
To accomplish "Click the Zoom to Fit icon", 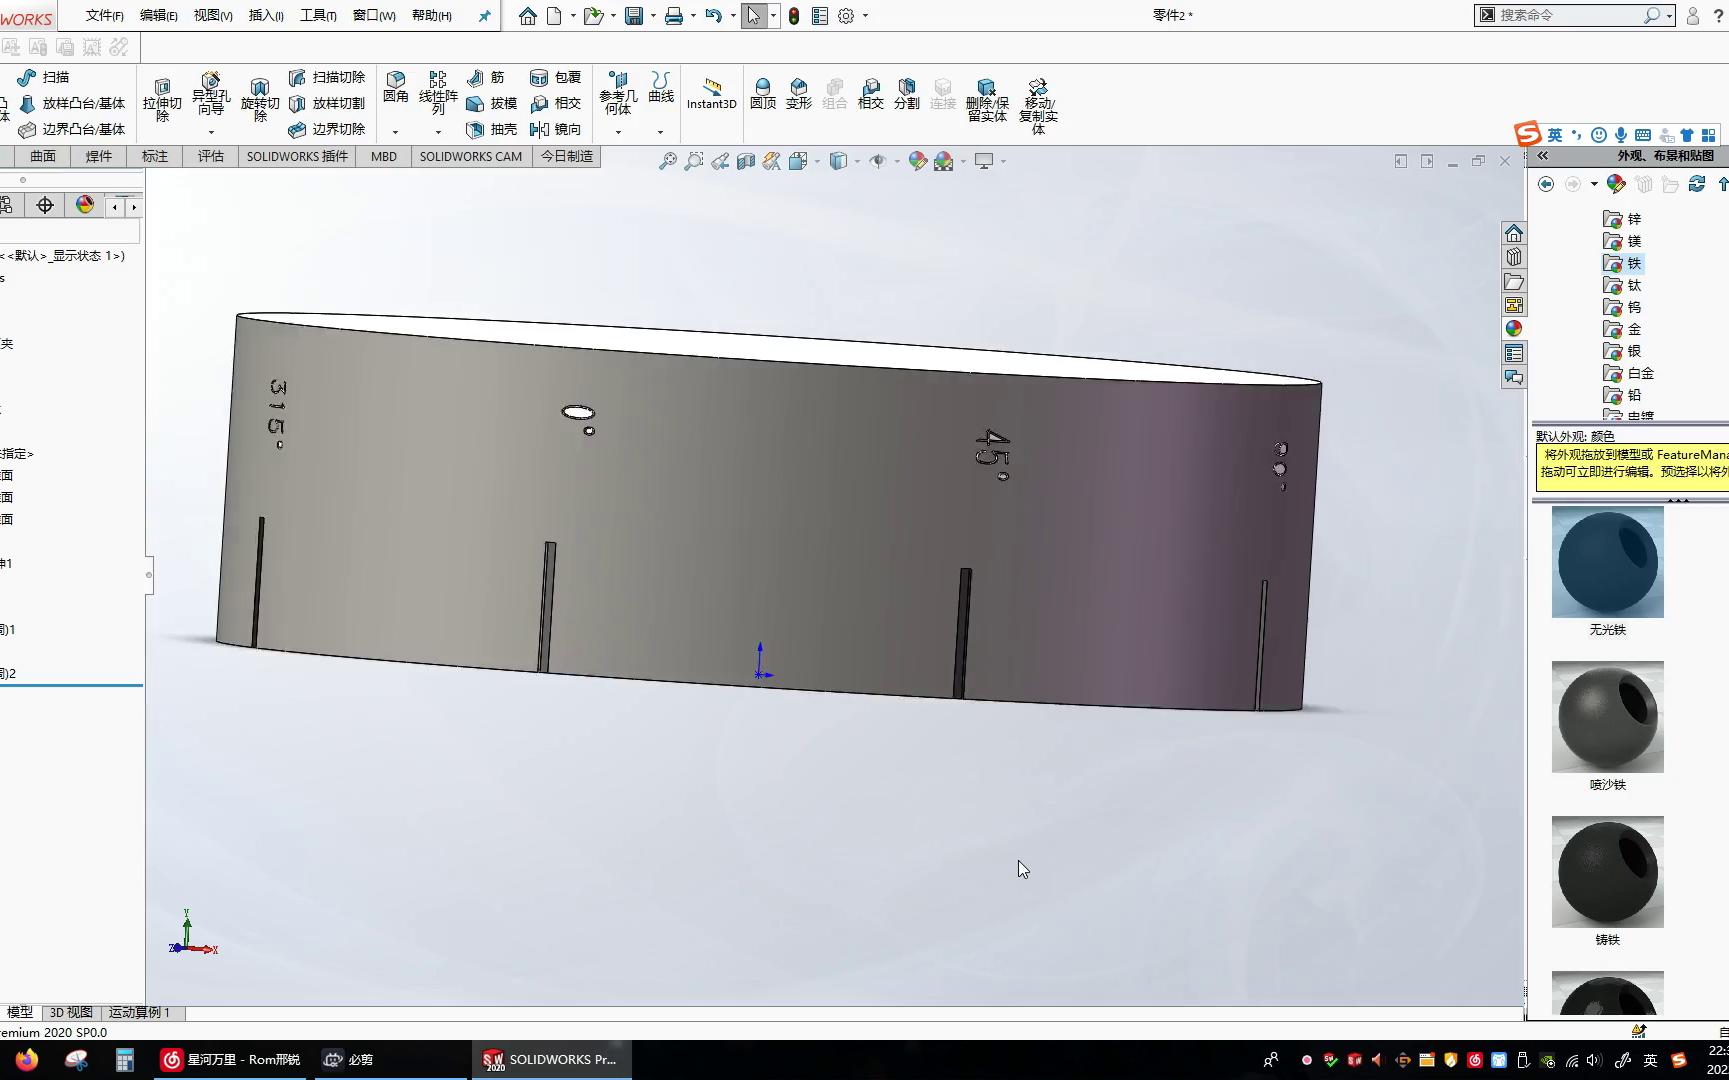I will click(669, 161).
